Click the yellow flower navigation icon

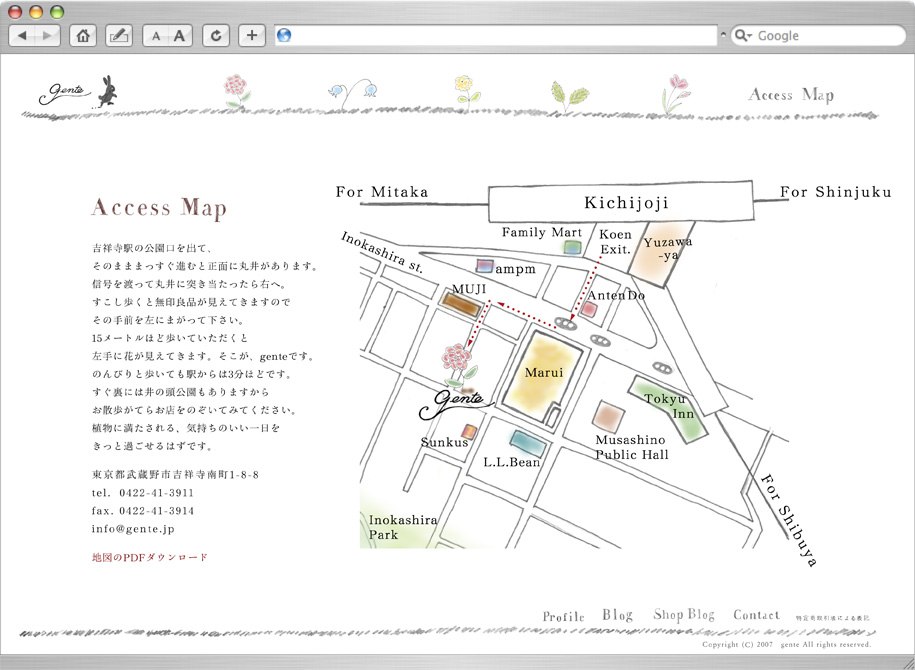465,90
